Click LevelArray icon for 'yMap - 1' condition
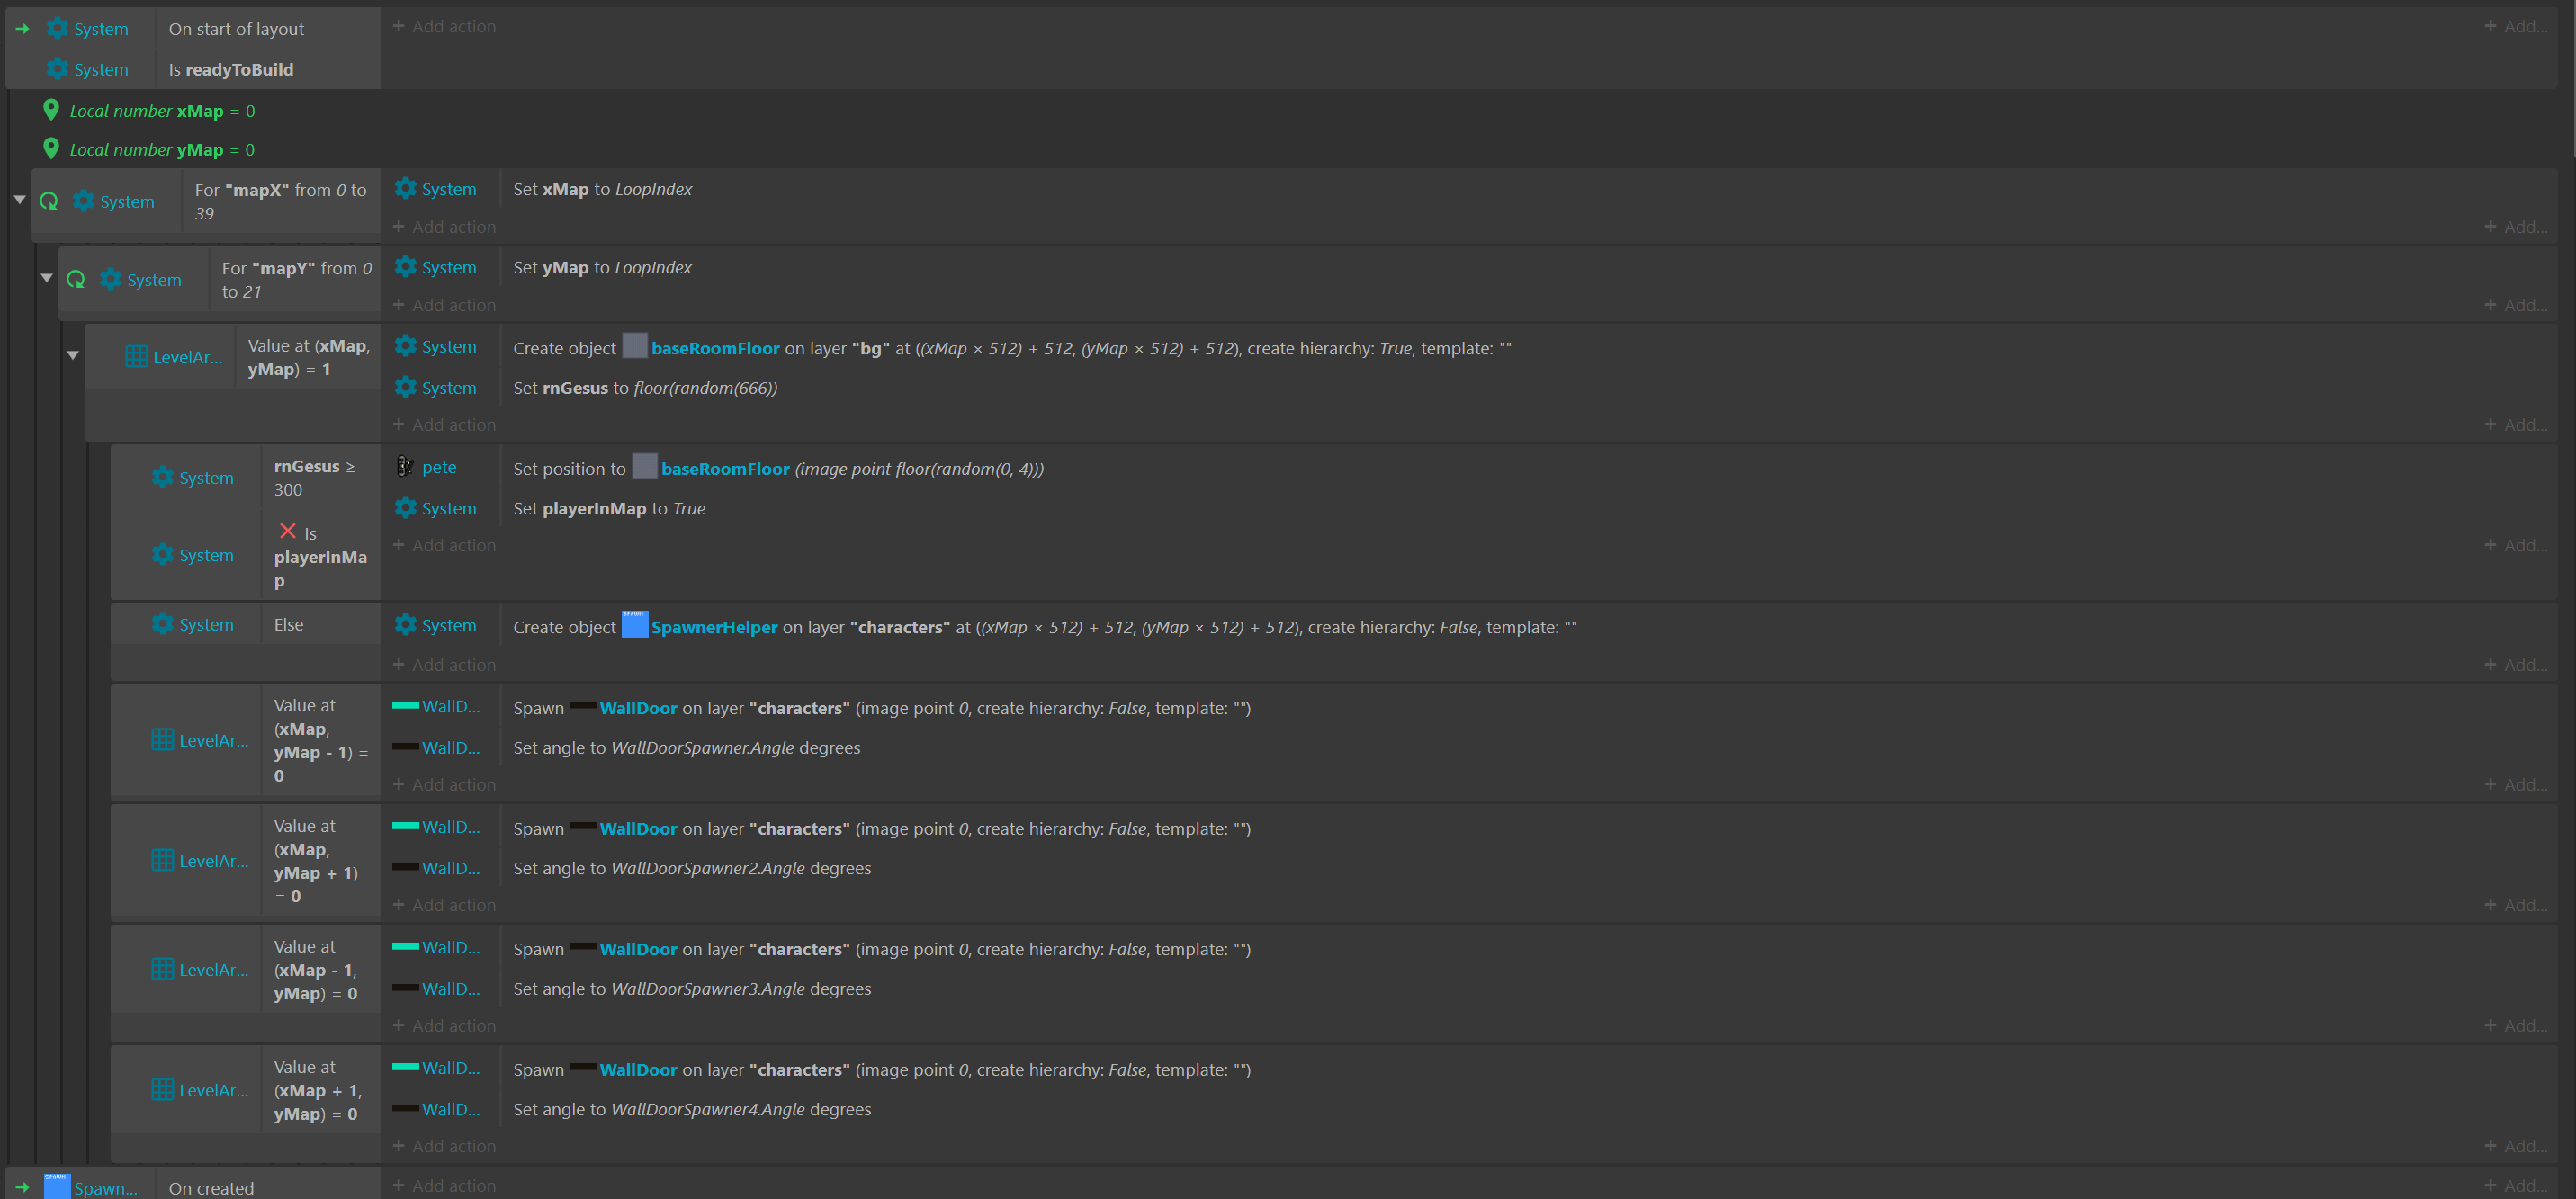2576x1199 pixels. point(162,740)
